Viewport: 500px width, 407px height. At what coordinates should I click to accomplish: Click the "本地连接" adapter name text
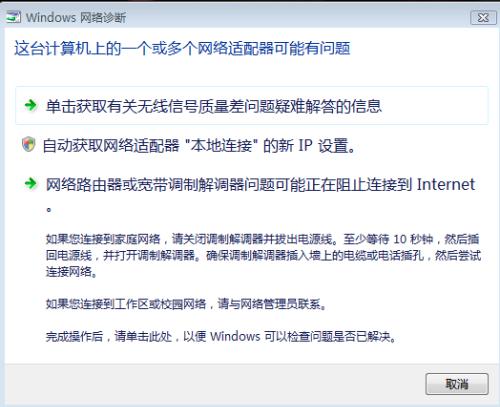(221, 146)
